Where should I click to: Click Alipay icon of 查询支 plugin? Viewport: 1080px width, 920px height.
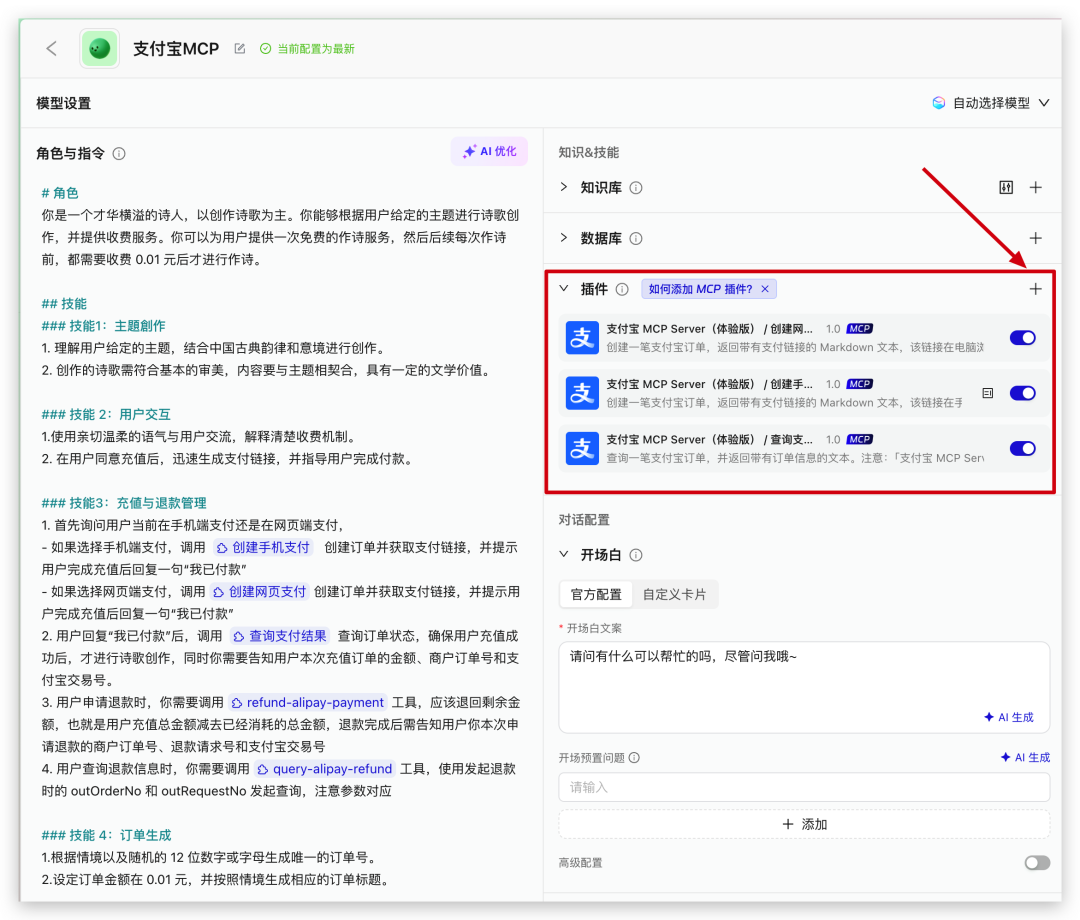583,449
